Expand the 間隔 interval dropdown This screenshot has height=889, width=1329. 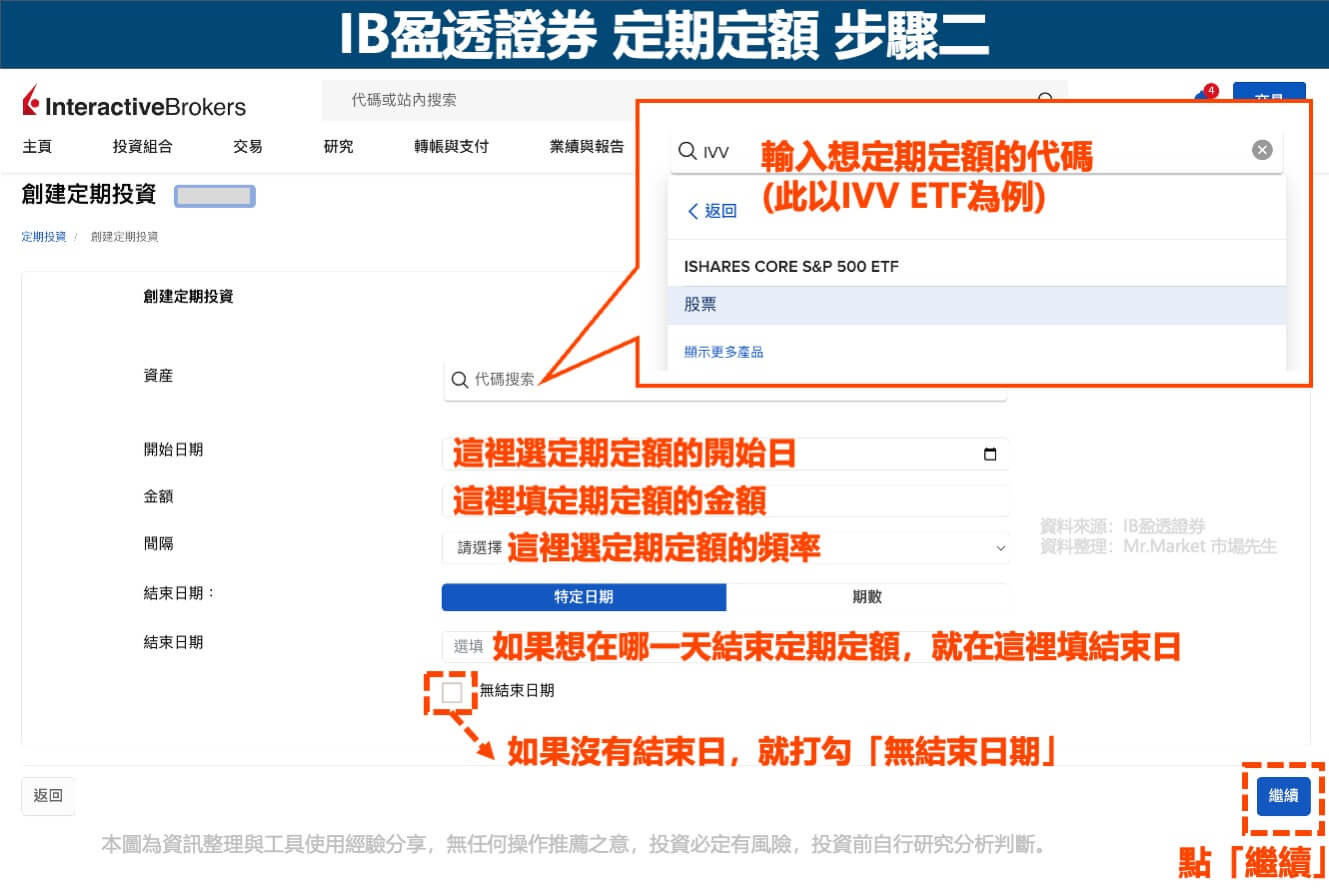pos(726,548)
